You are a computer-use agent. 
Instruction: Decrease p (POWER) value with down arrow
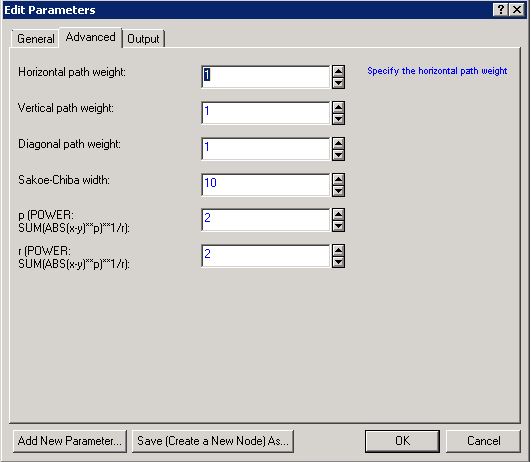[338, 226]
